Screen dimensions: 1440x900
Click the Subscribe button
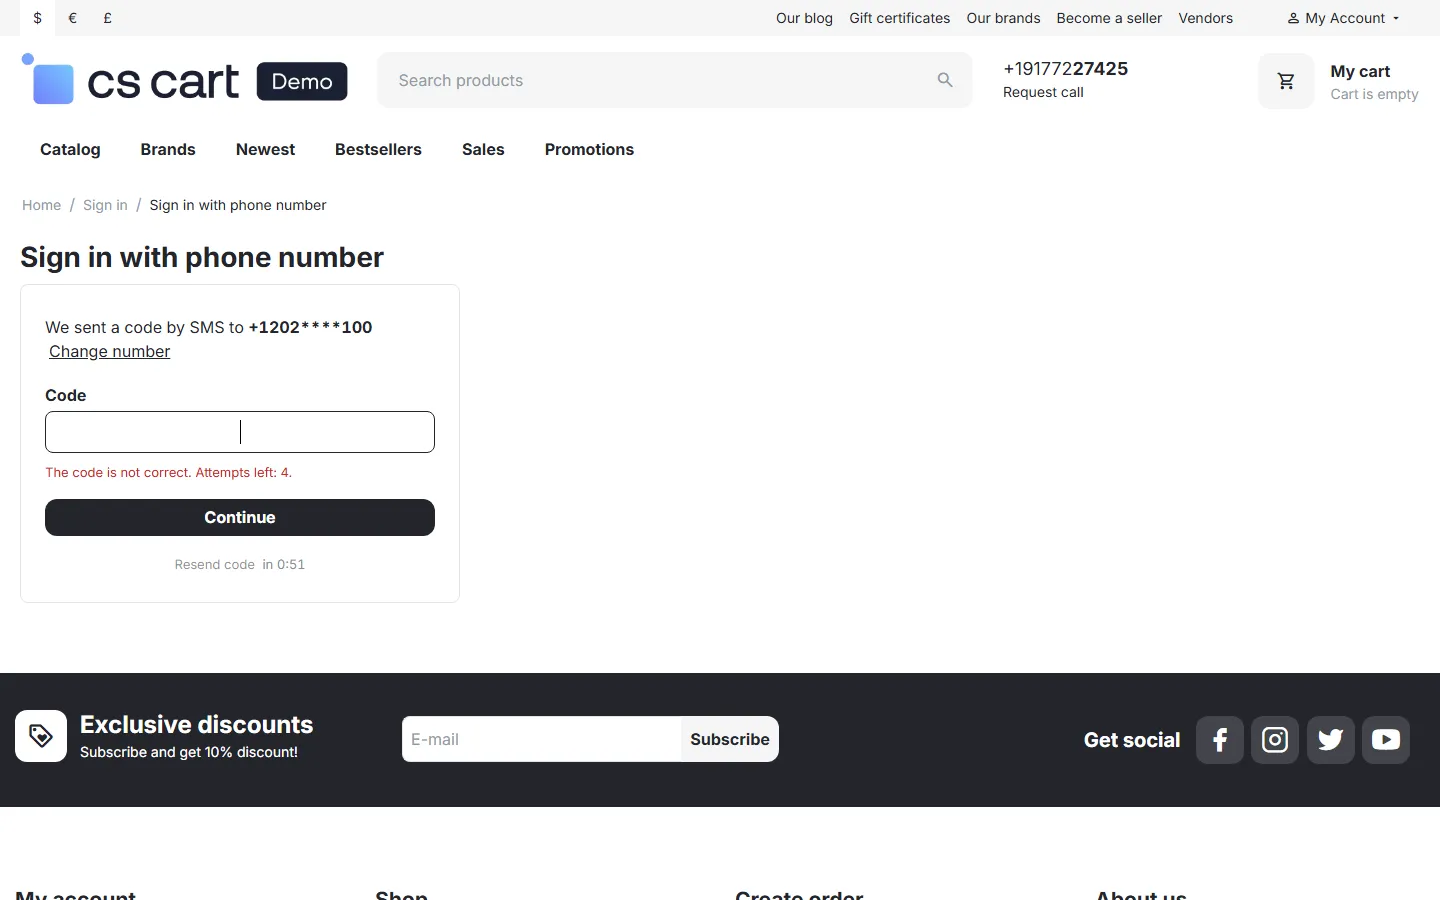click(730, 739)
